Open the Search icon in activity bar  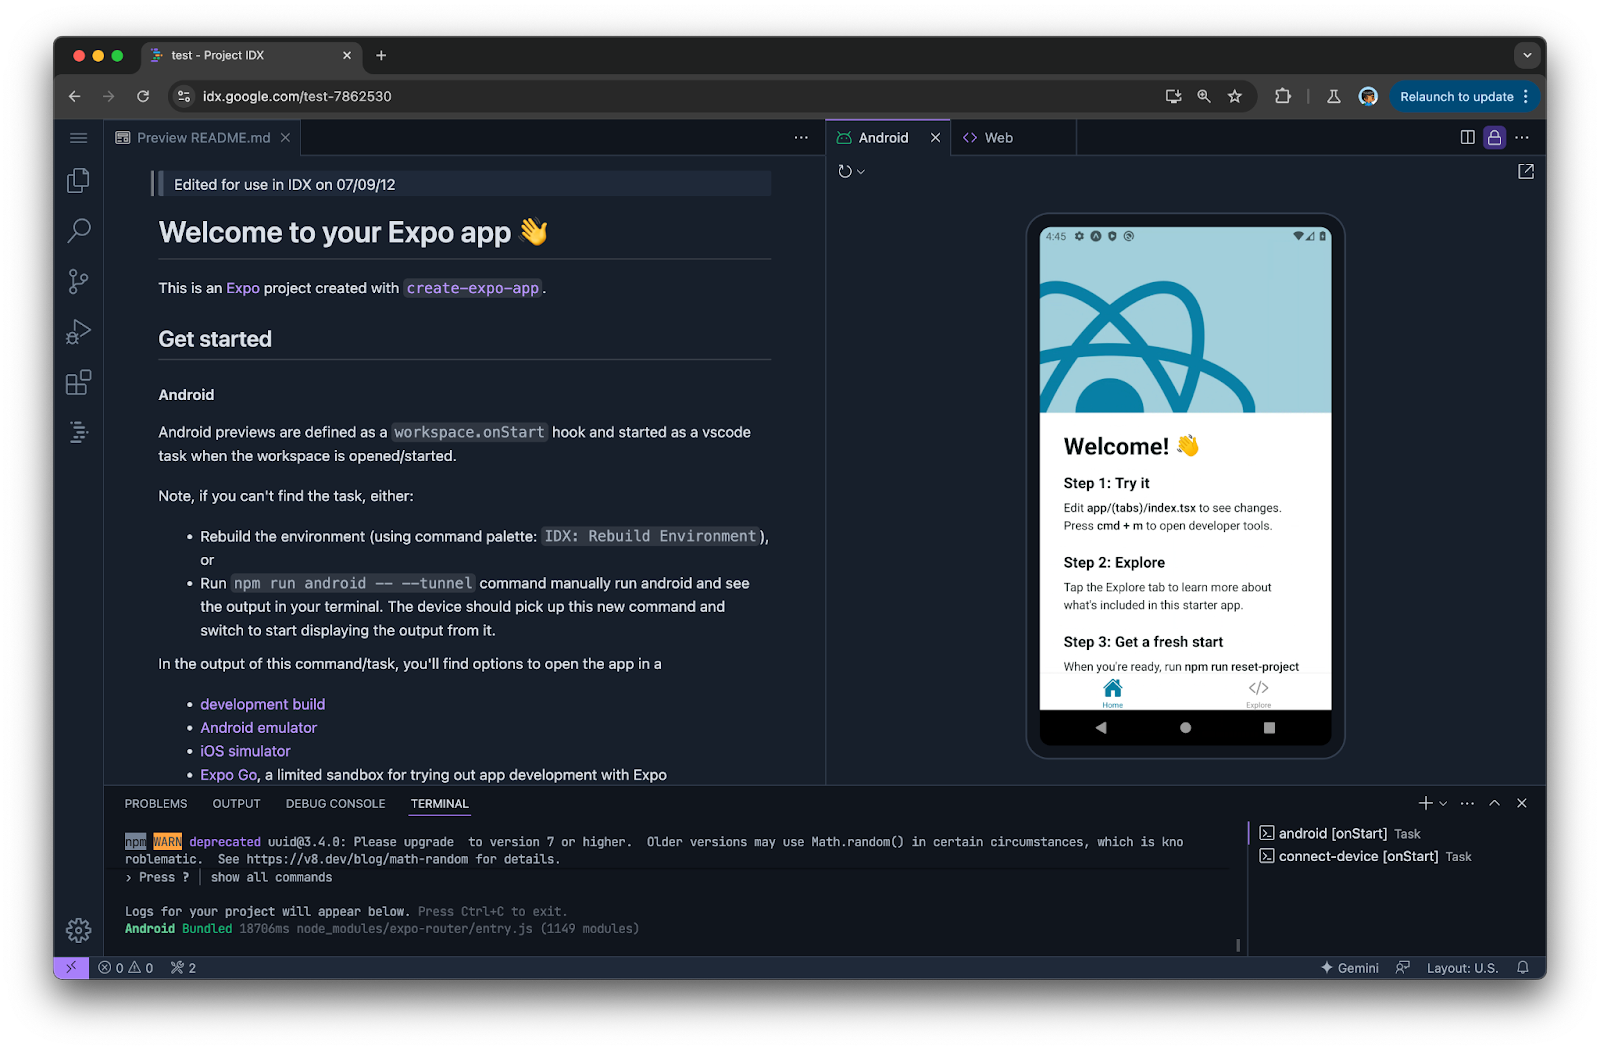pyautogui.click(x=78, y=231)
